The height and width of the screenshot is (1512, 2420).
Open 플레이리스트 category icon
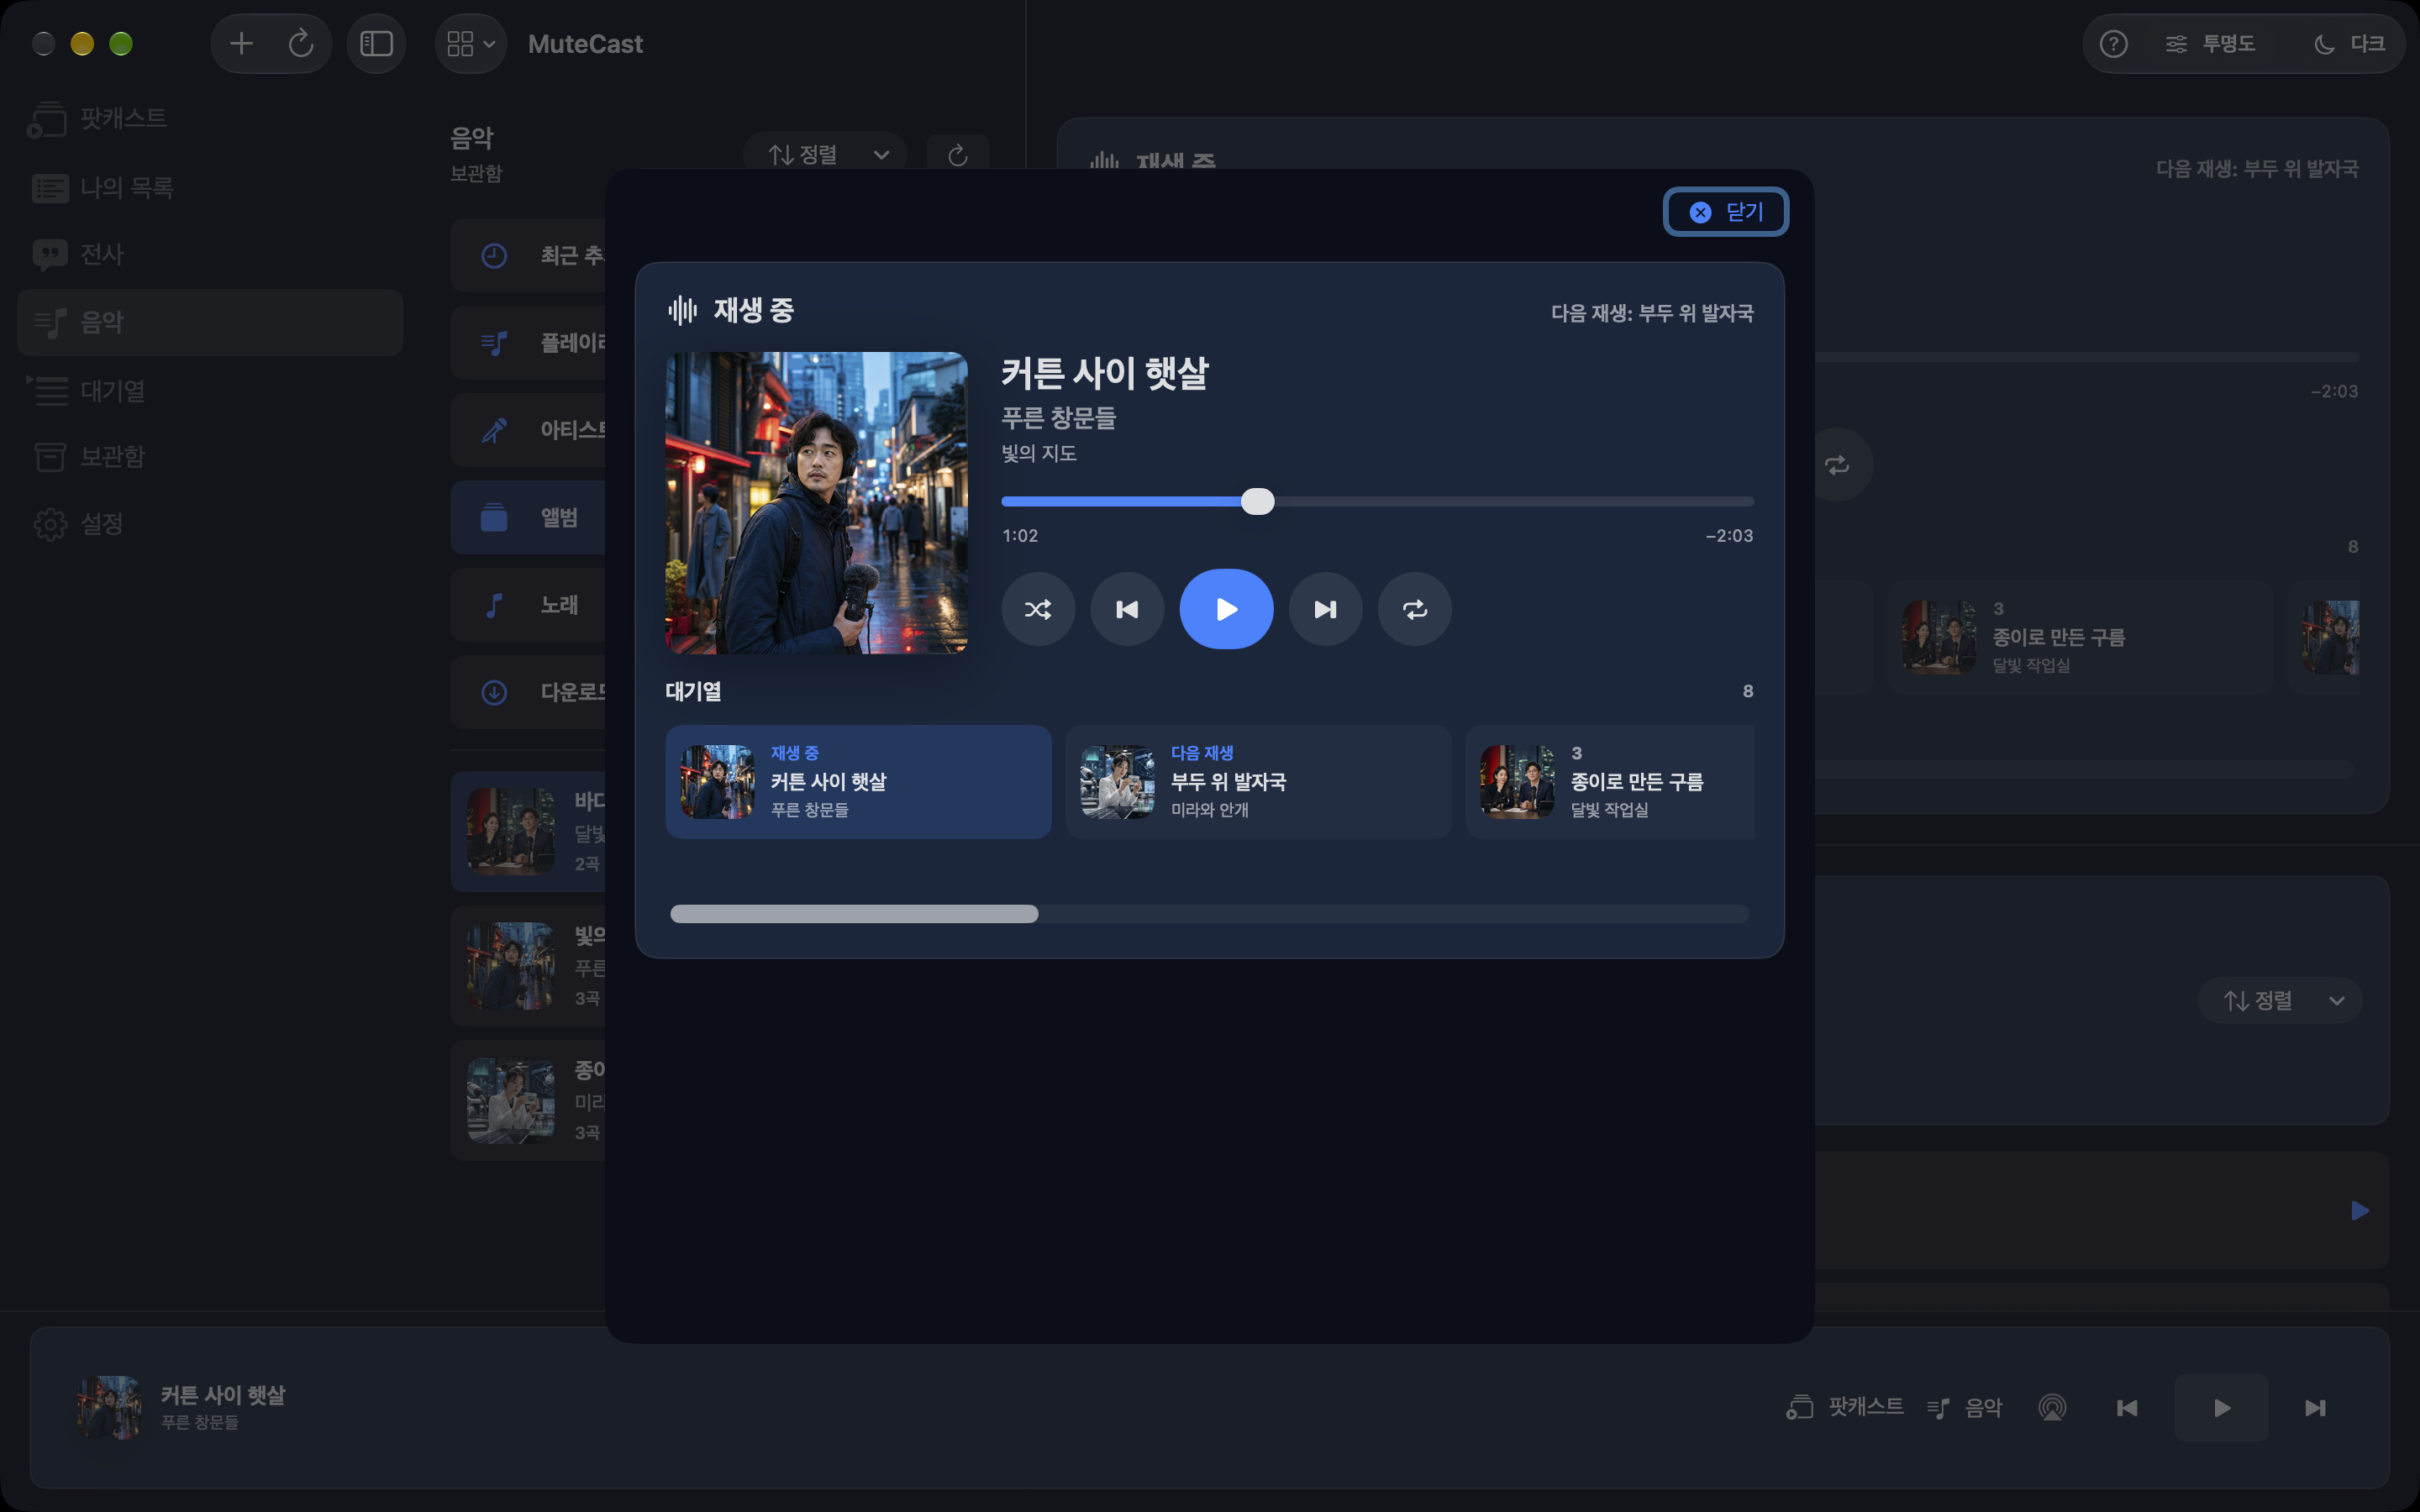click(x=494, y=343)
